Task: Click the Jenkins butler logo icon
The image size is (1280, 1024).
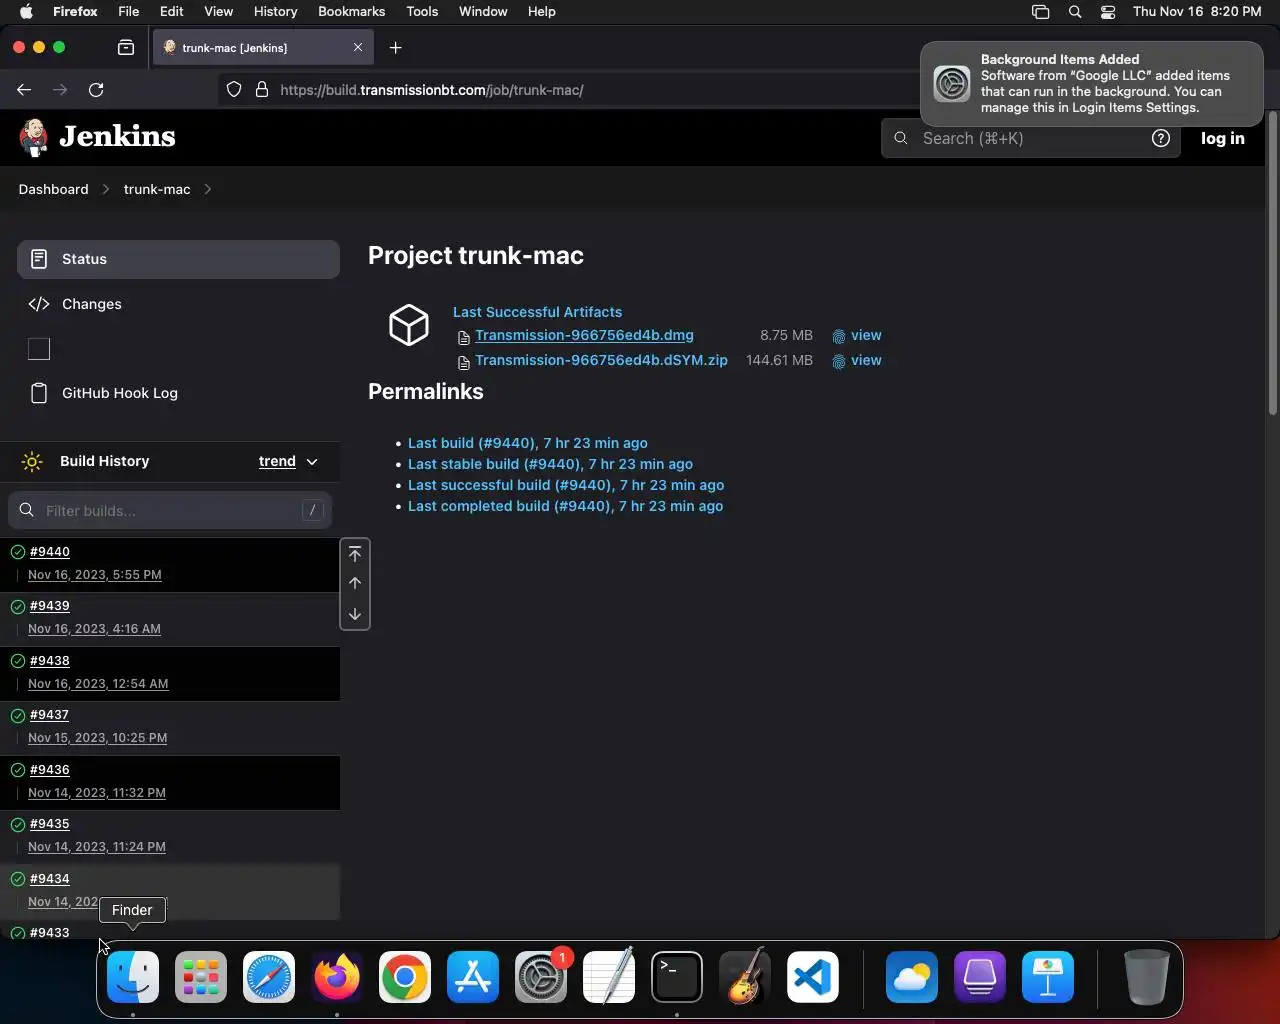Action: [34, 138]
